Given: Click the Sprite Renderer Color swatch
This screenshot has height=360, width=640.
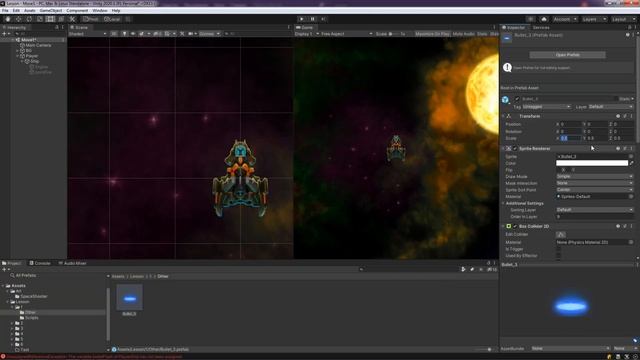Looking at the screenshot, I should tap(592, 163).
